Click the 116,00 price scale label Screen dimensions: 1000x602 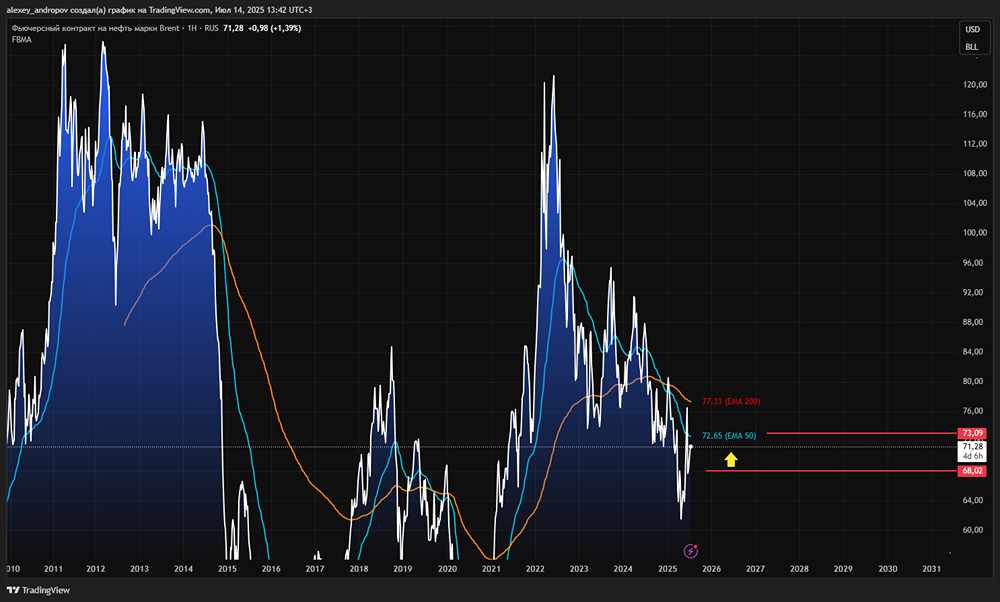click(974, 114)
